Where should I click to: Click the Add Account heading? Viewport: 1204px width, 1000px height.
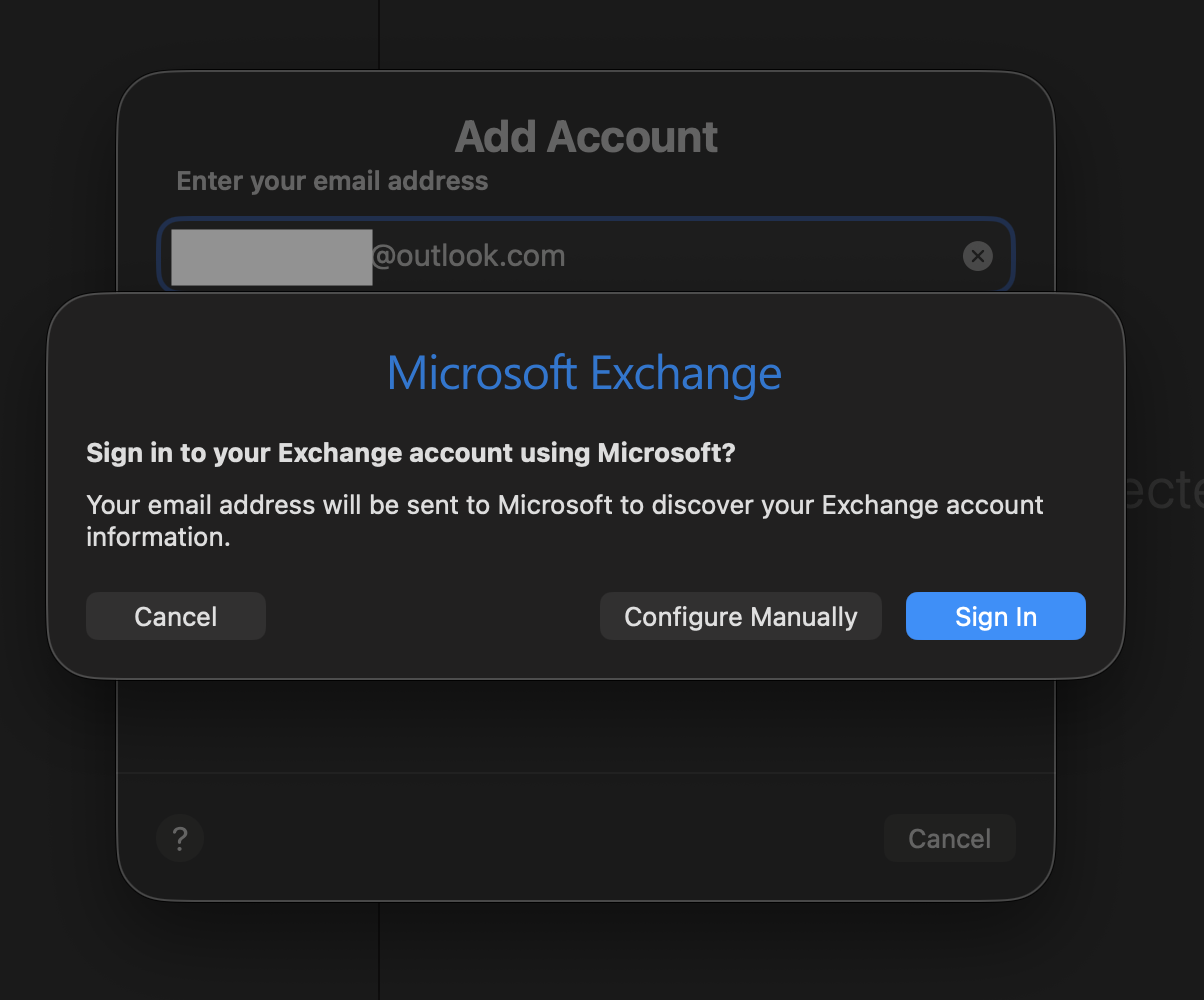(x=586, y=137)
